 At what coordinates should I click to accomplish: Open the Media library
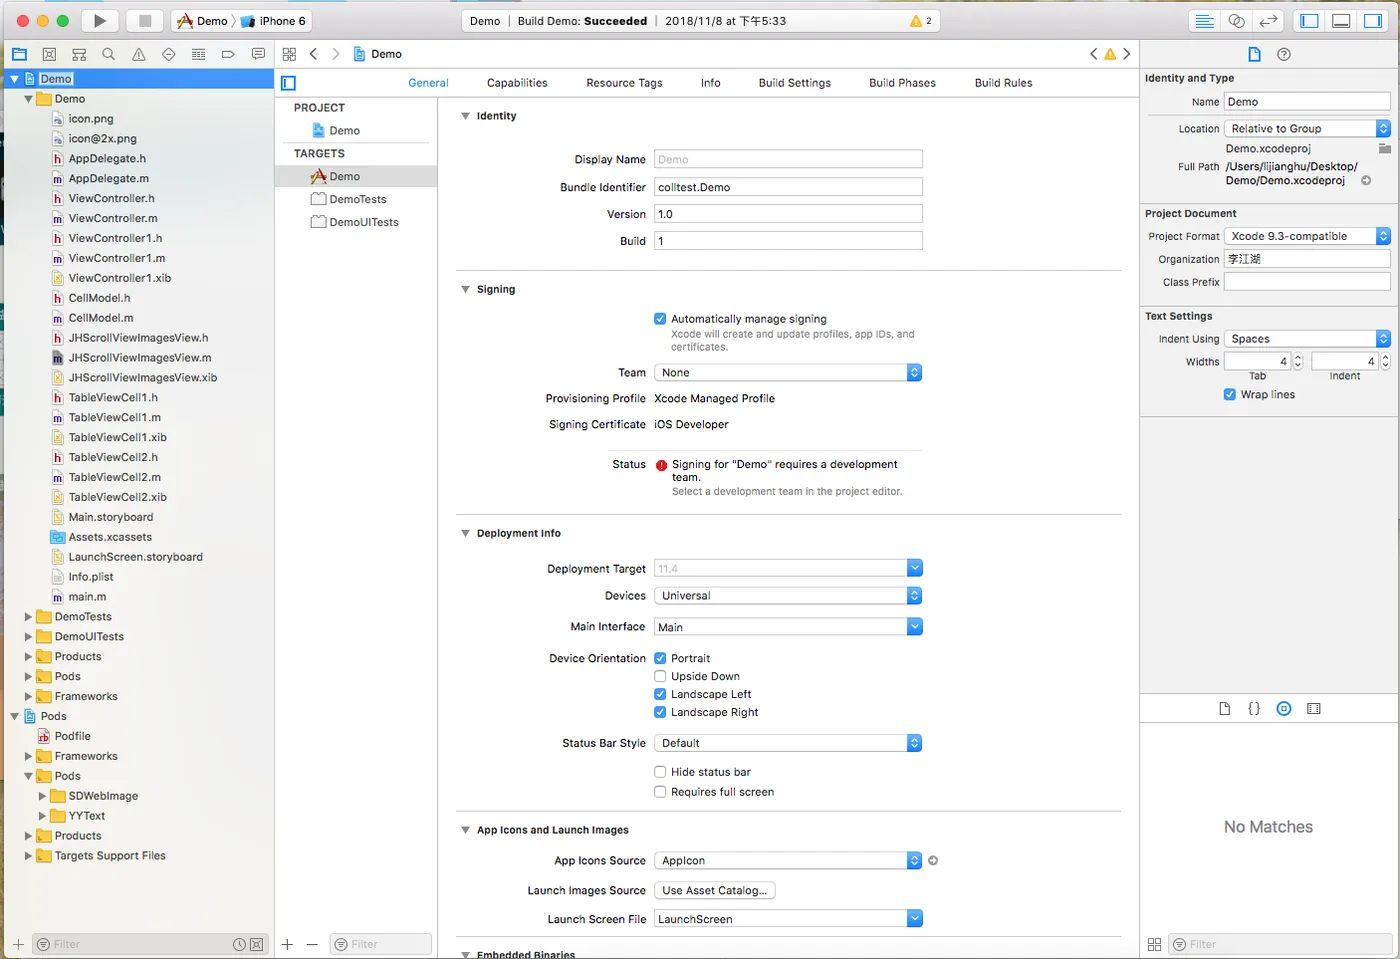(x=1314, y=708)
